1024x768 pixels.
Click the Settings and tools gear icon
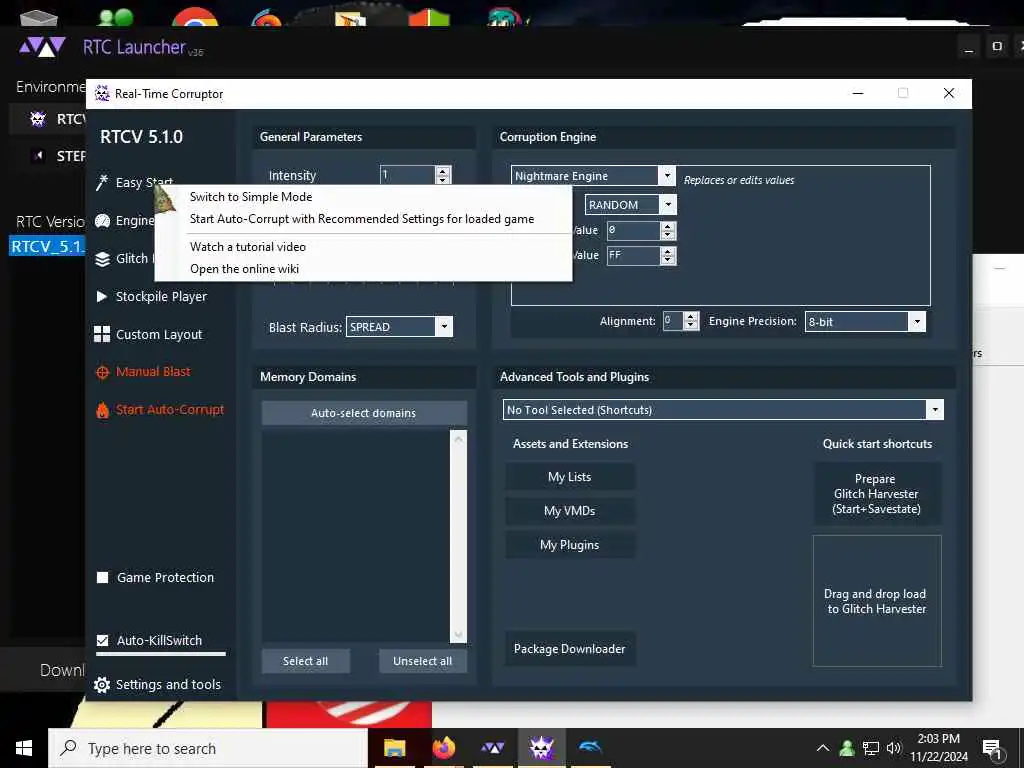[102, 684]
